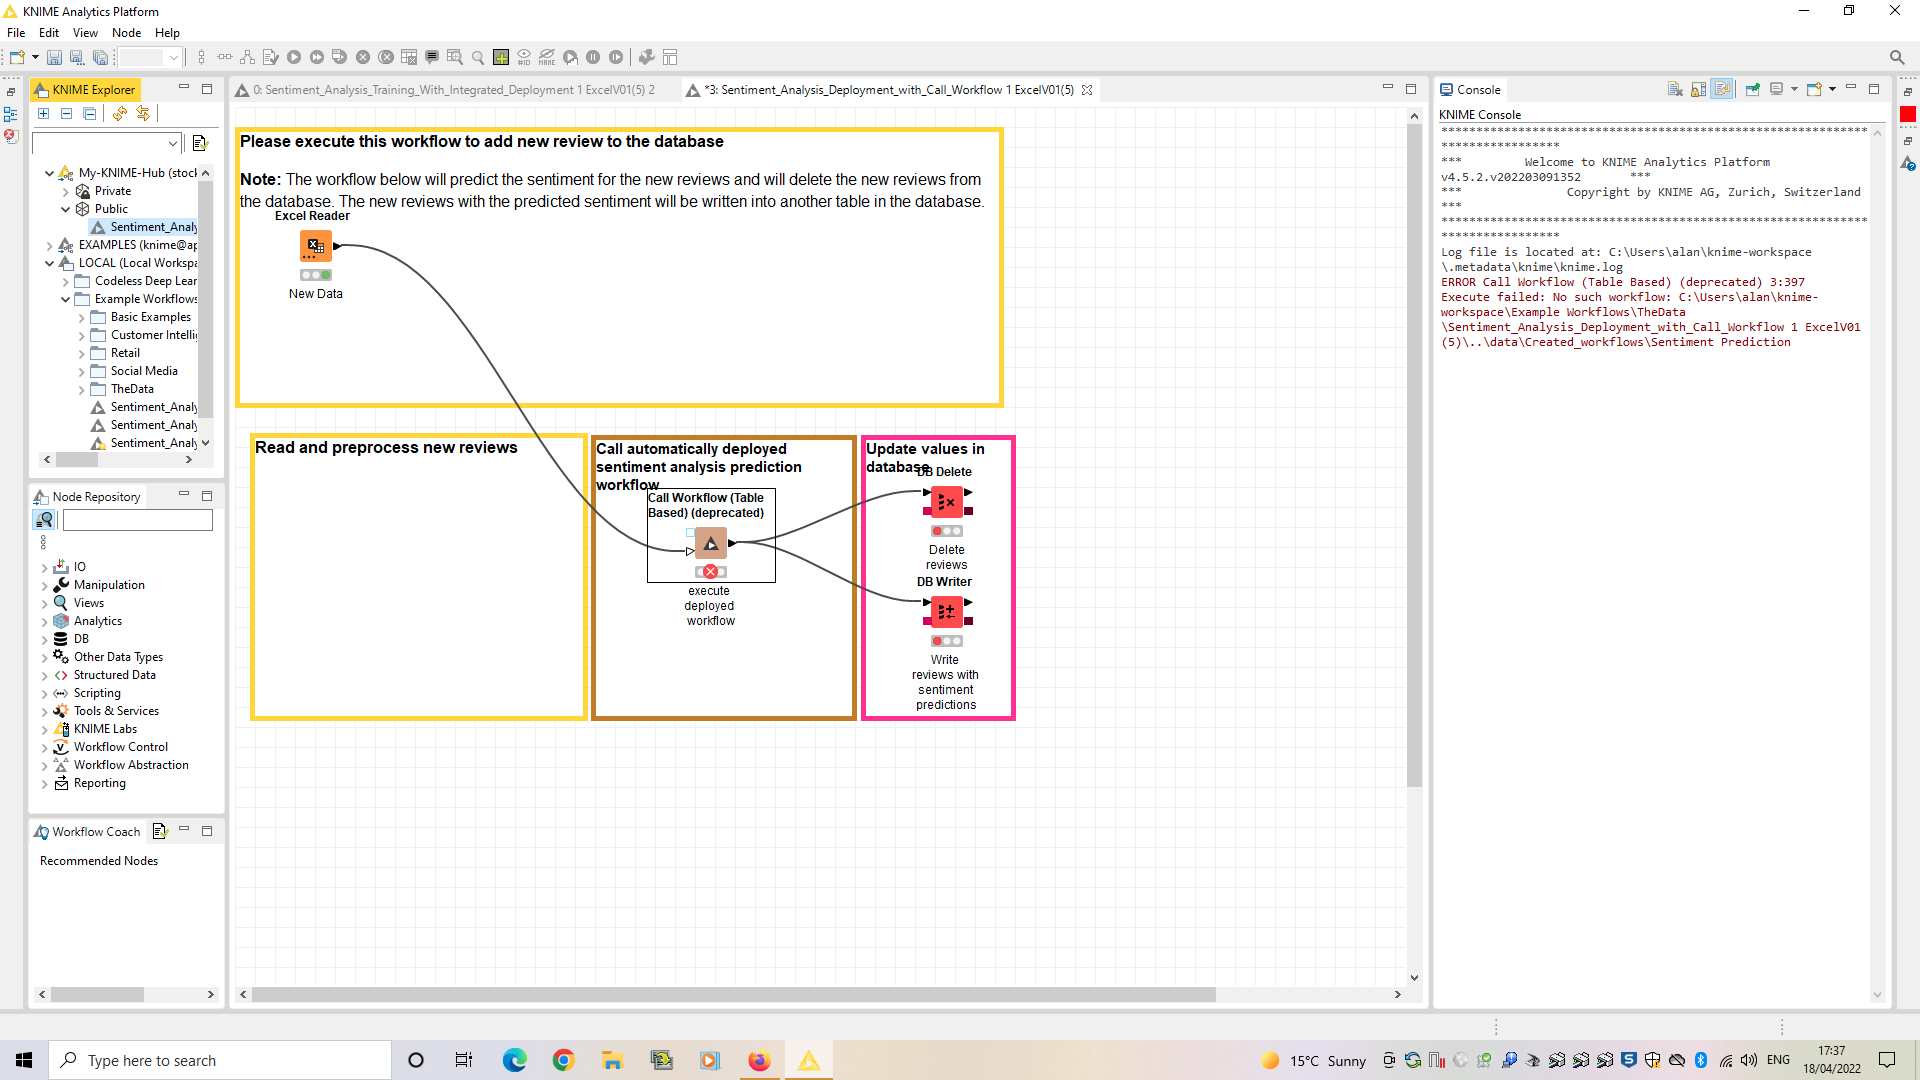
Task: Click the KNIME Explorer horizontal scrollbar
Action: pyautogui.click(x=77, y=460)
